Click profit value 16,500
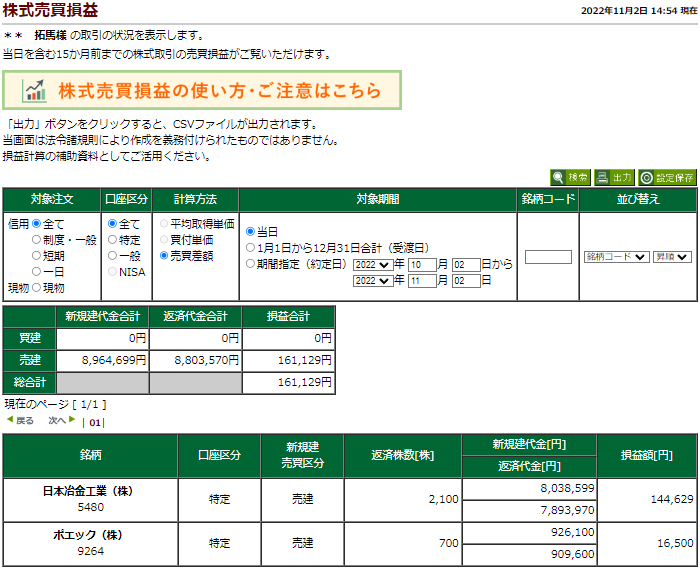Viewport: 700px width, 570px height. coord(675,543)
